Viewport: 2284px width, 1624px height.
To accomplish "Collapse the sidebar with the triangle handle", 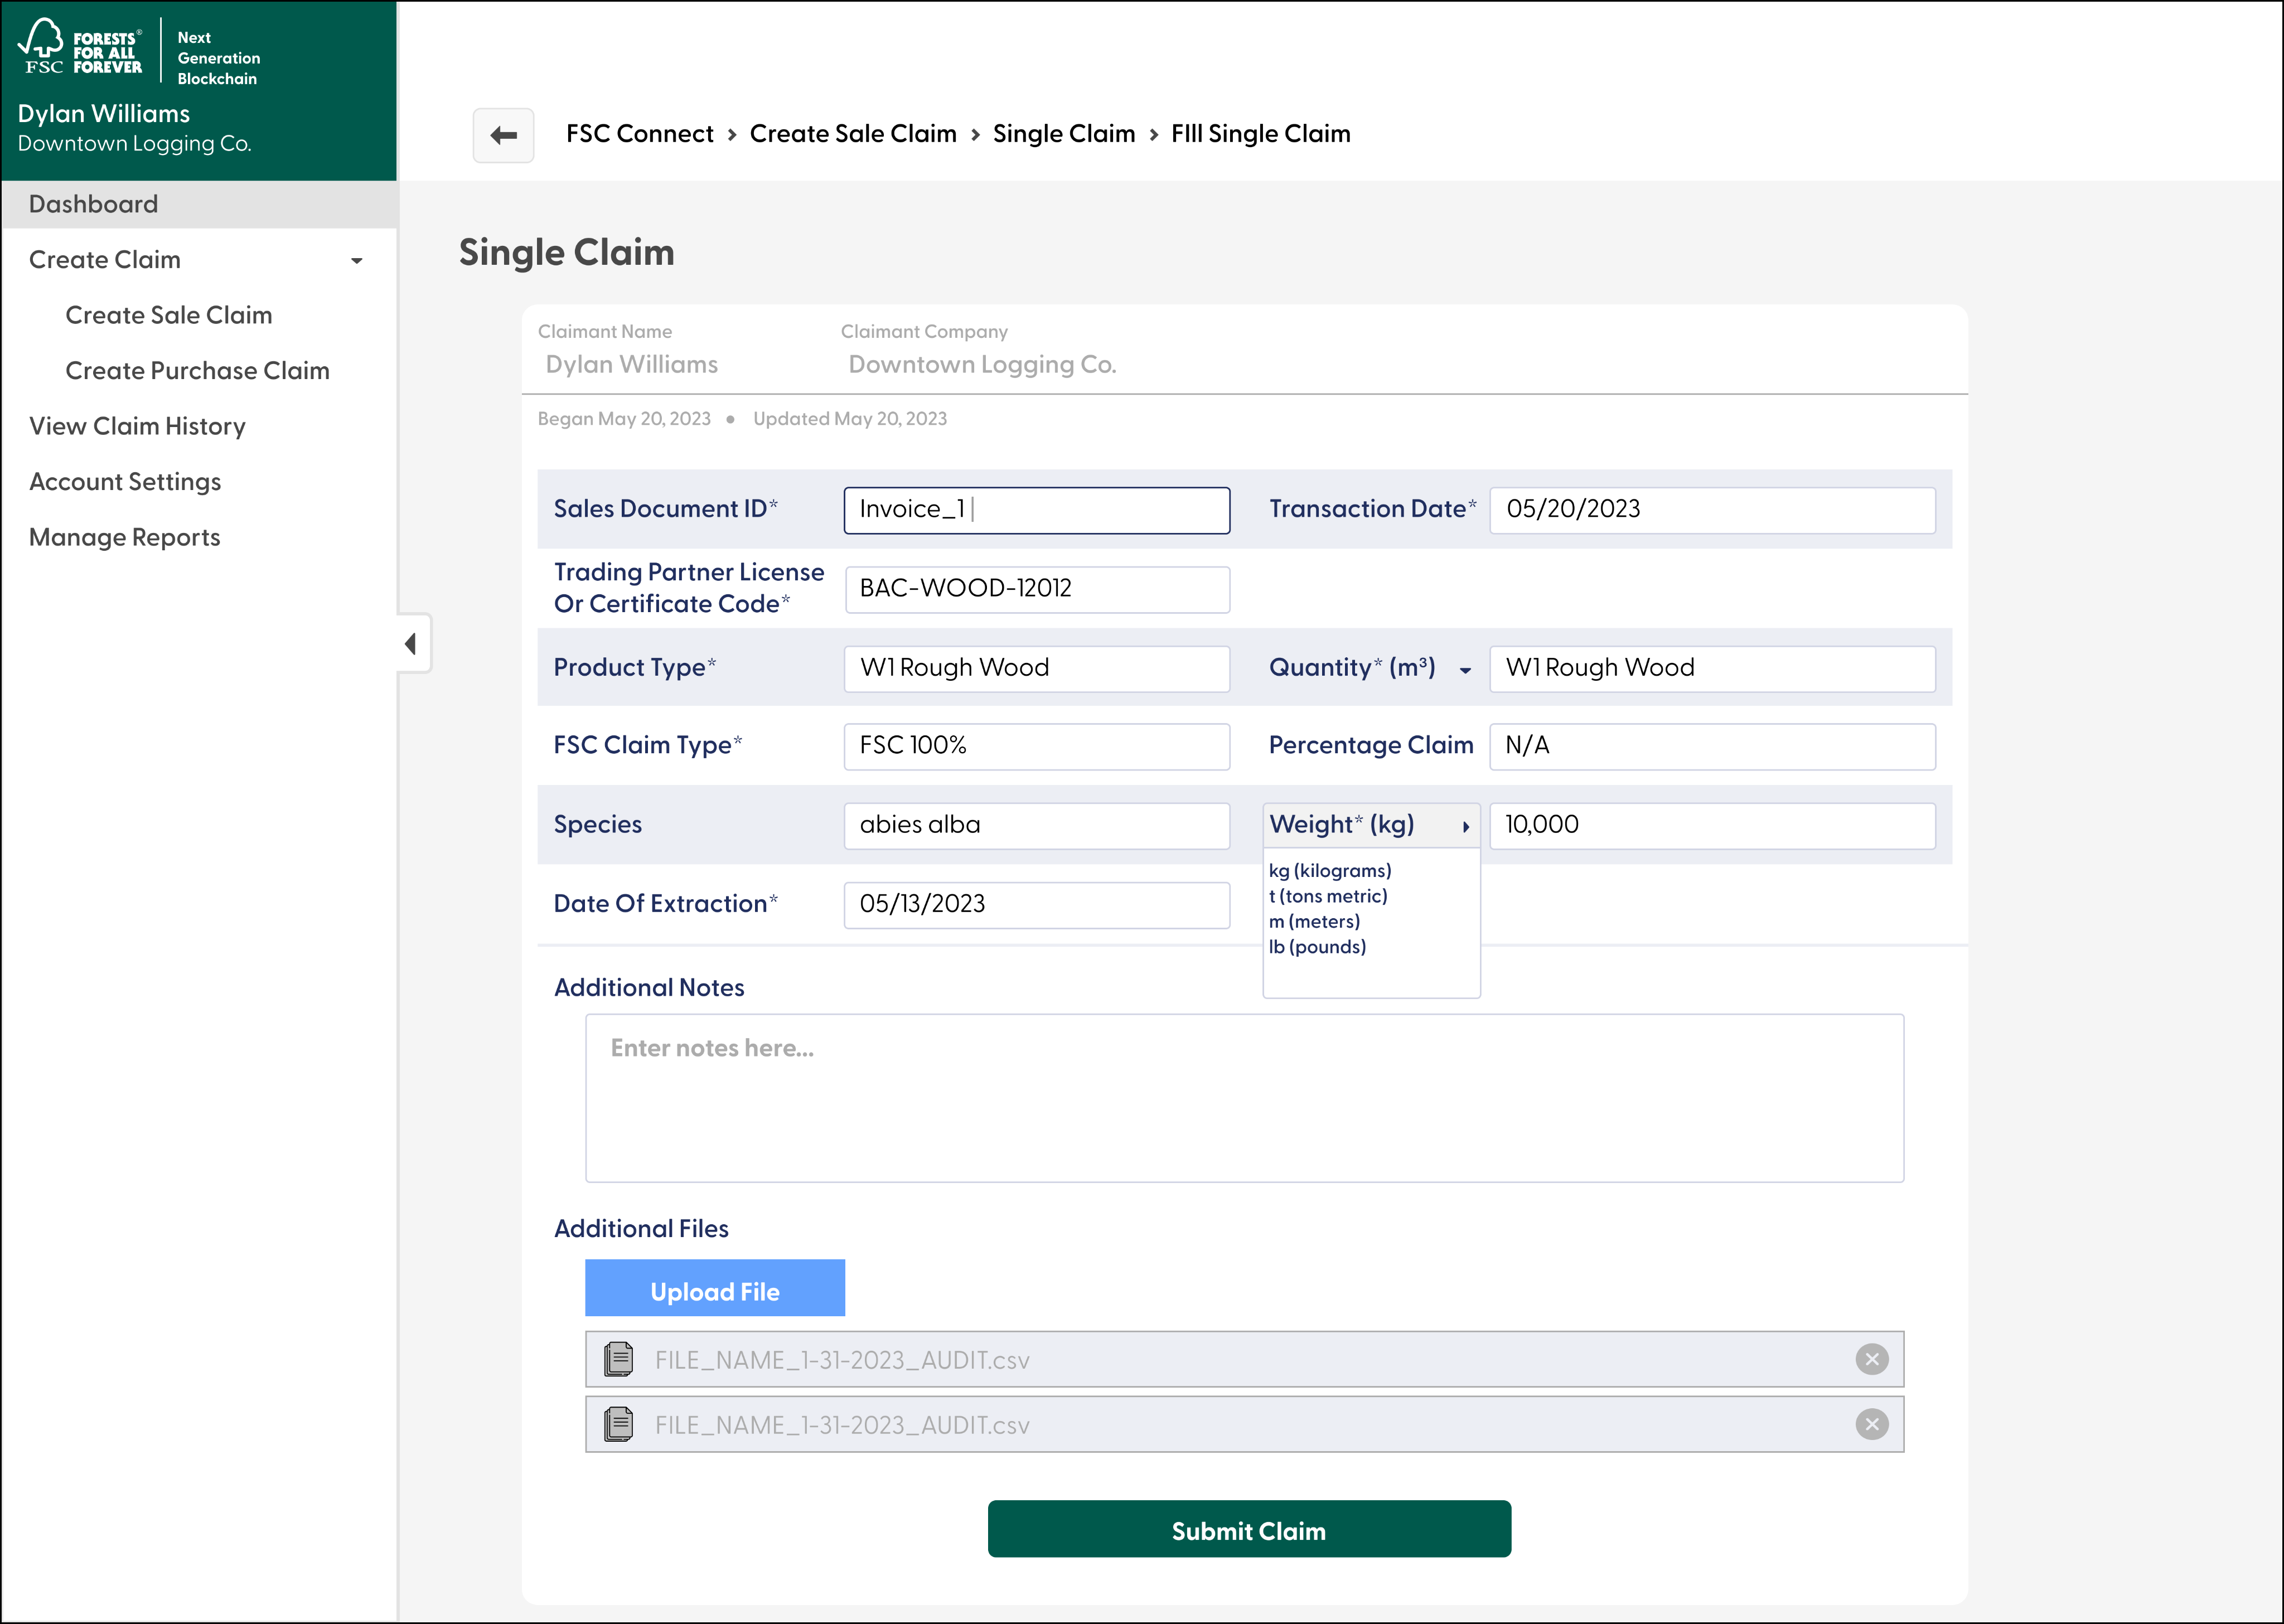I will pos(411,643).
